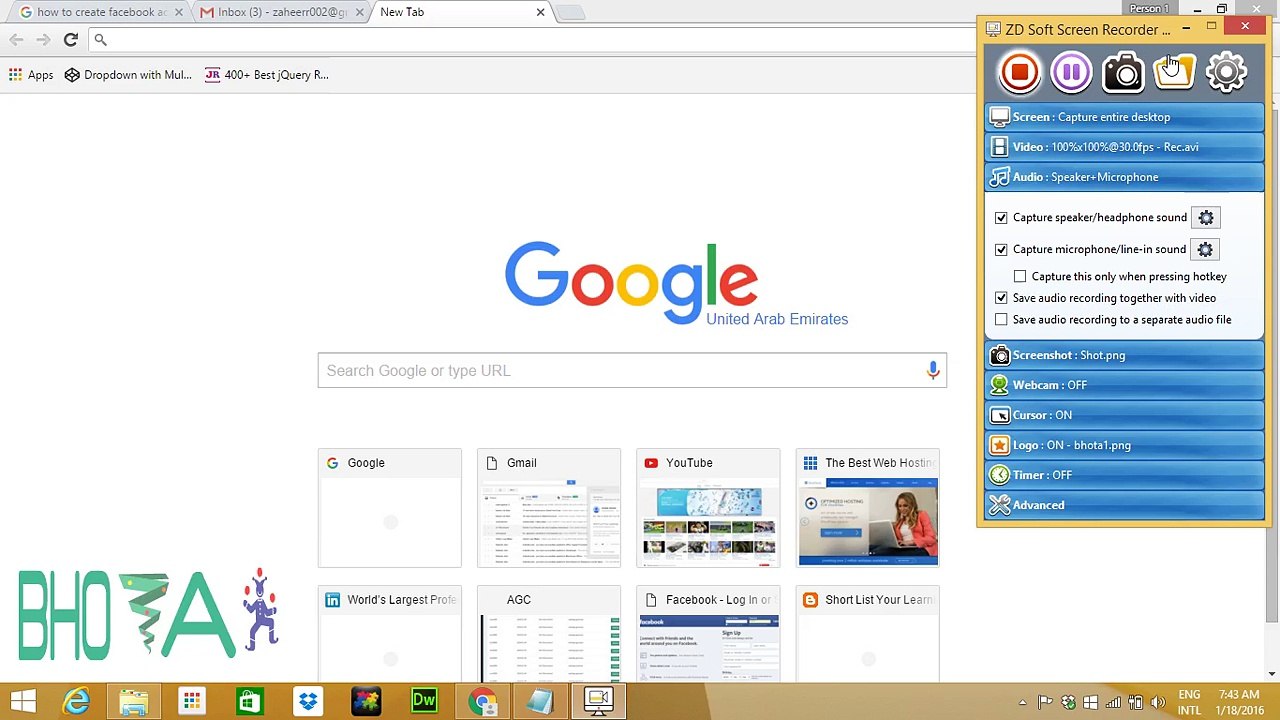This screenshot has width=1280, height=720.
Task: Expand the Screen: Capture entire desktop section
Action: point(1125,117)
